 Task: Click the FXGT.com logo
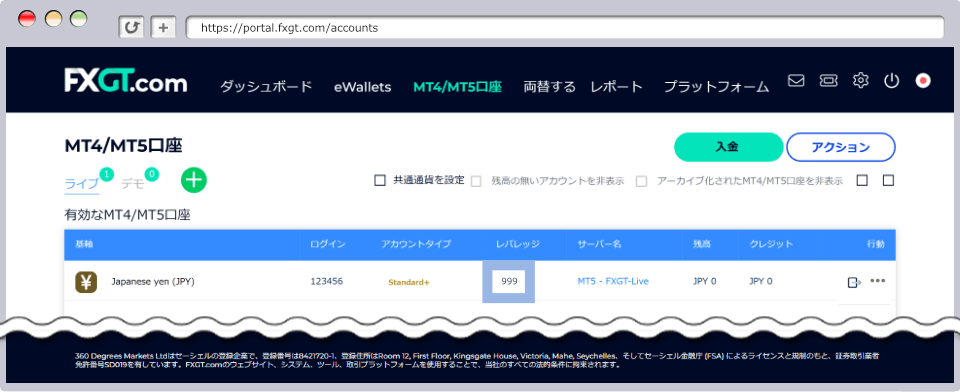pos(126,81)
